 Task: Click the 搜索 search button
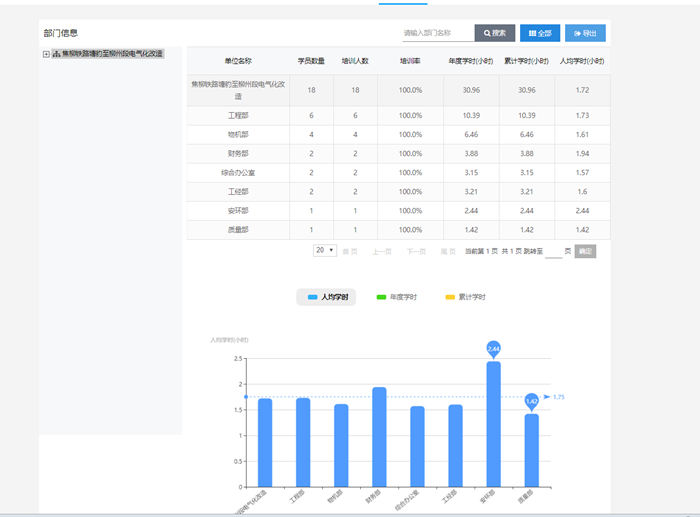pos(495,33)
